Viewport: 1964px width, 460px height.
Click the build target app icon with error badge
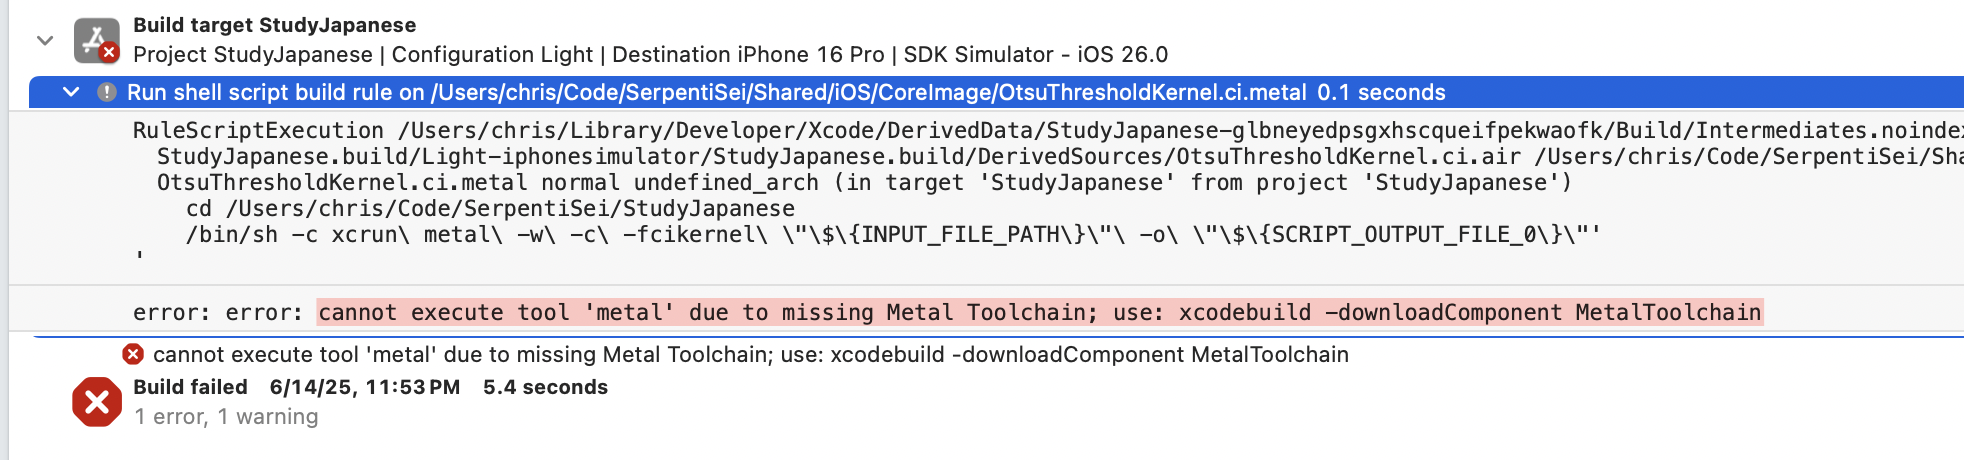[96, 41]
